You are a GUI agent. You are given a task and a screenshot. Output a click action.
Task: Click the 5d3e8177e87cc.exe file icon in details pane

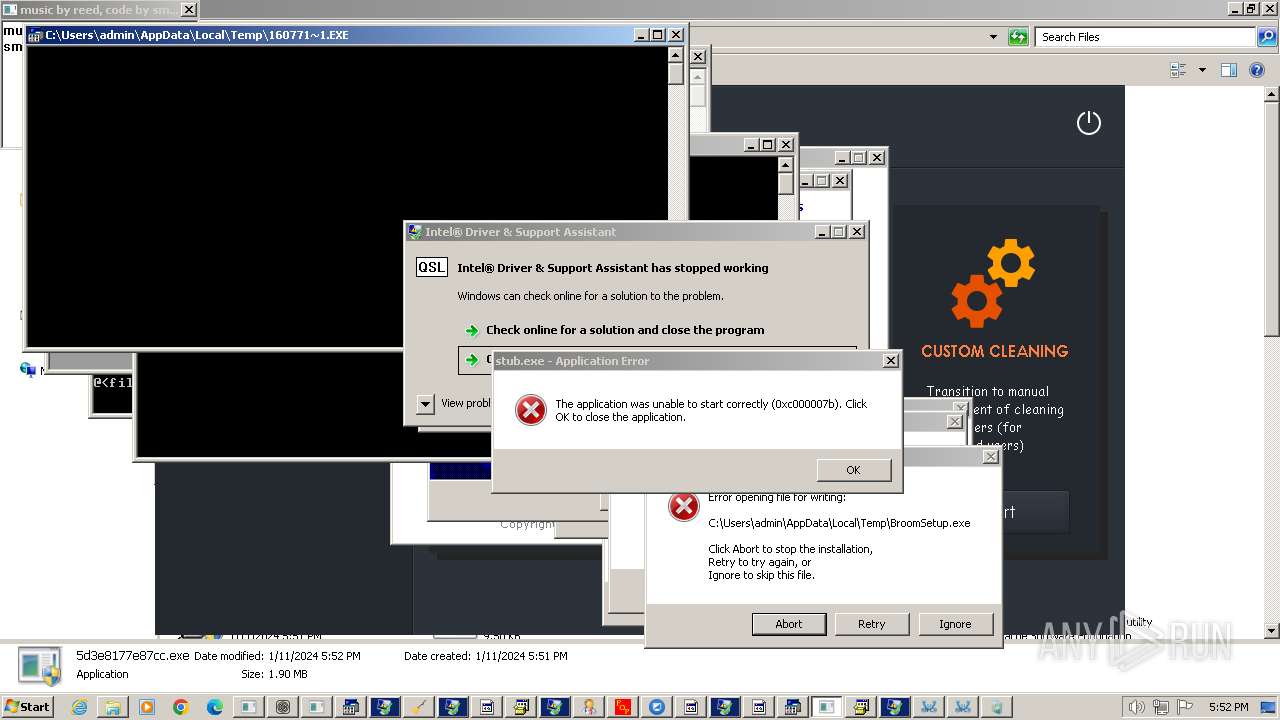[40, 667]
